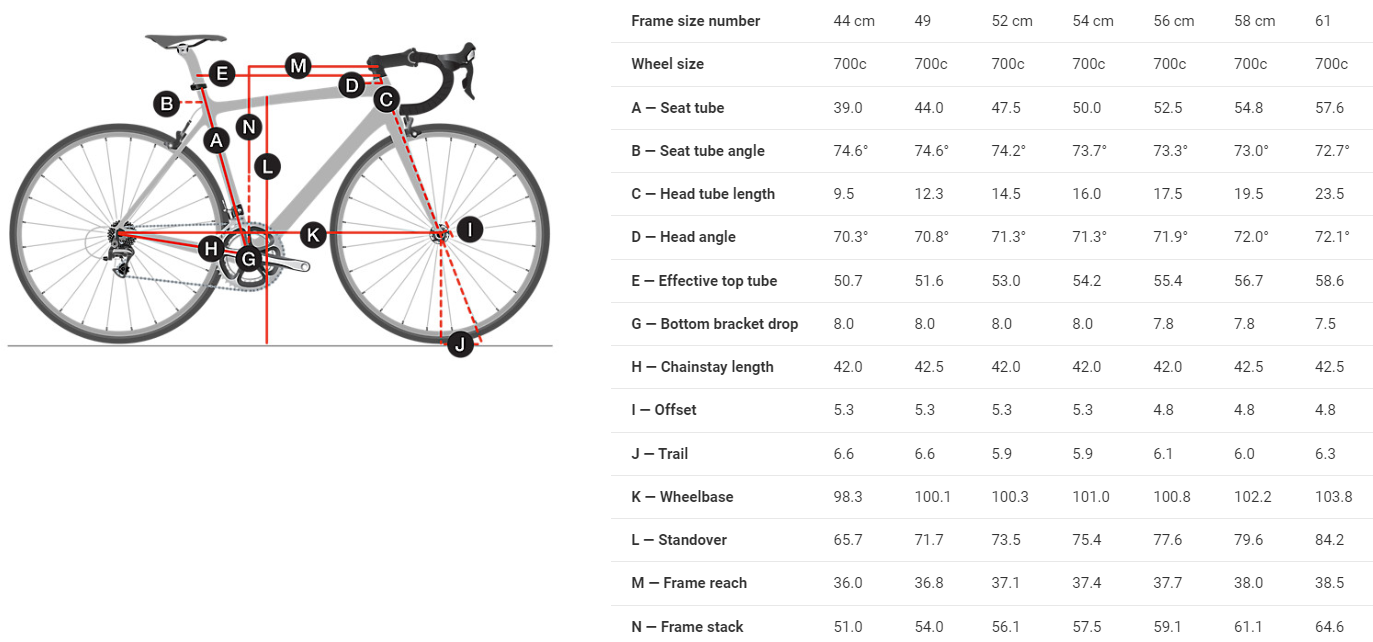
Task: Select the I offset marker on front wheel
Action: click(469, 230)
